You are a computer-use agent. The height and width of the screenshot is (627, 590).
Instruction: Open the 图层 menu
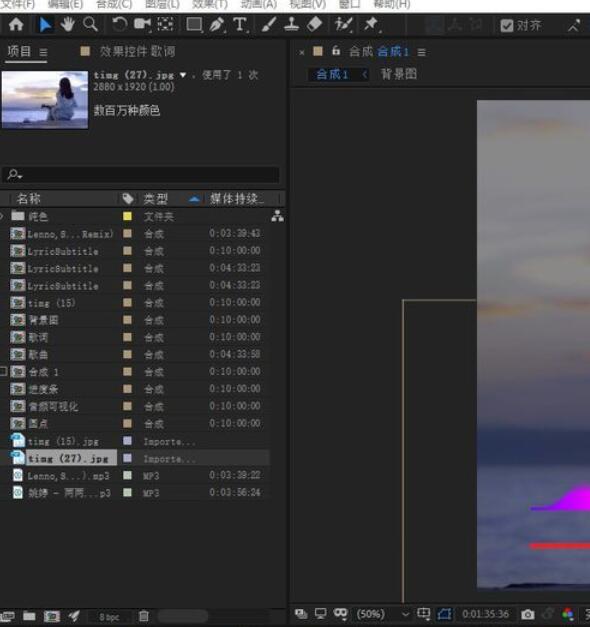162,4
